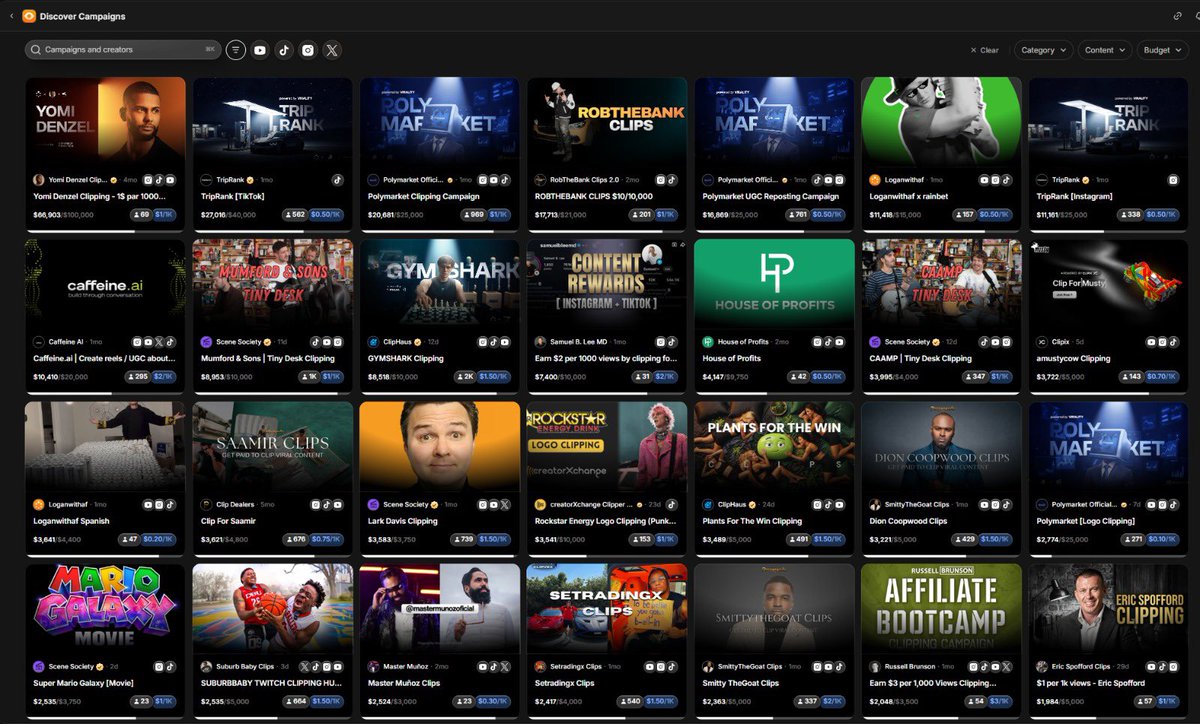The height and width of the screenshot is (724, 1200).
Task: Open the caffeine.ai campaign thumbnail
Action: click(x=105, y=284)
